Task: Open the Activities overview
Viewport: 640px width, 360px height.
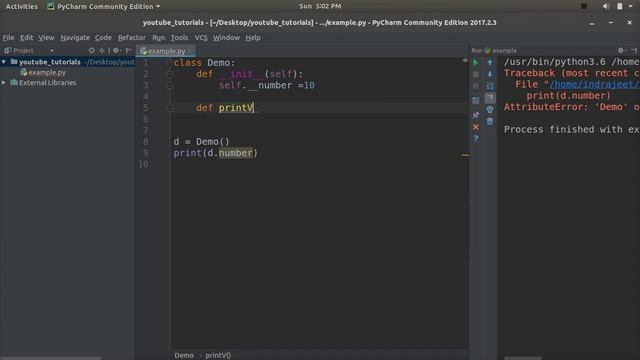Action: pyautogui.click(x=21, y=7)
